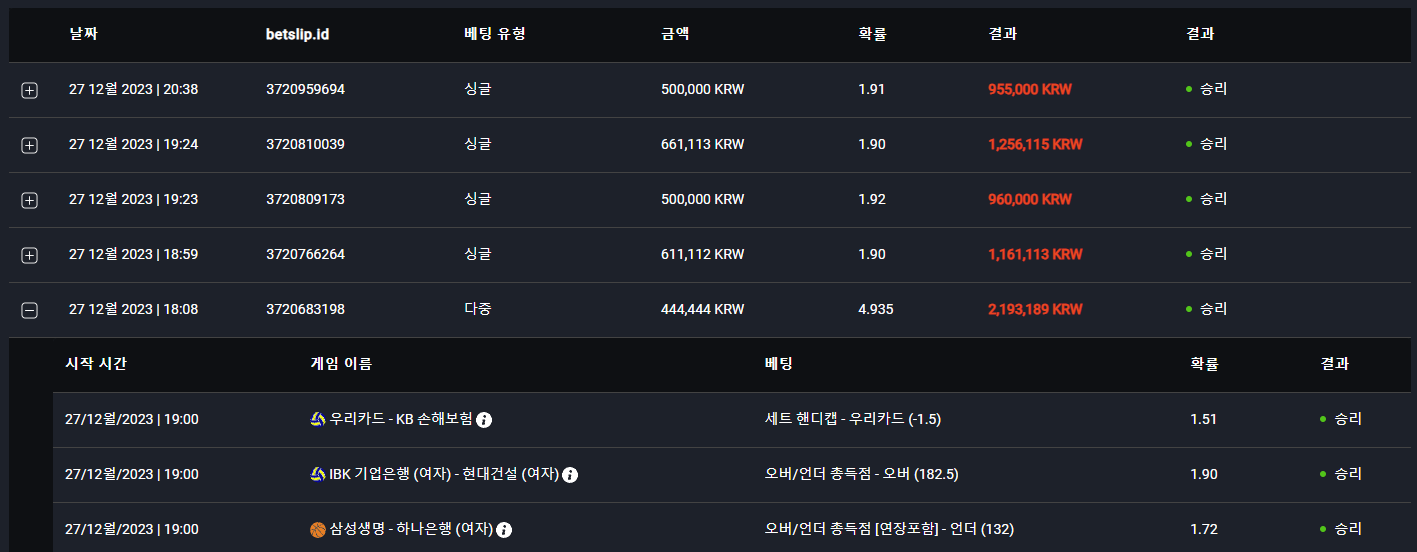Sort by betslip.id column header

(x=298, y=34)
